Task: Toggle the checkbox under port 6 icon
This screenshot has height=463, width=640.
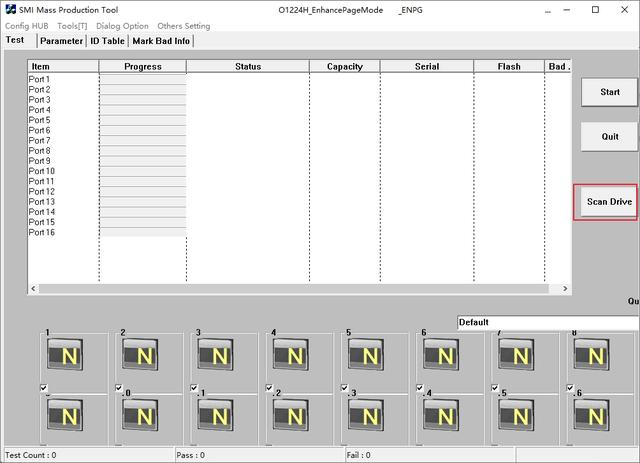Action: pyautogui.click(x=420, y=387)
